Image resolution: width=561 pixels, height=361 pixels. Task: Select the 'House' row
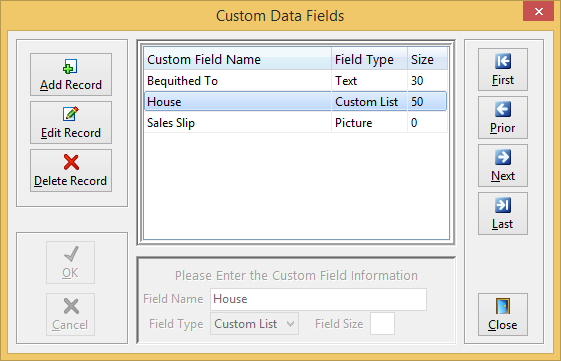[296, 102]
